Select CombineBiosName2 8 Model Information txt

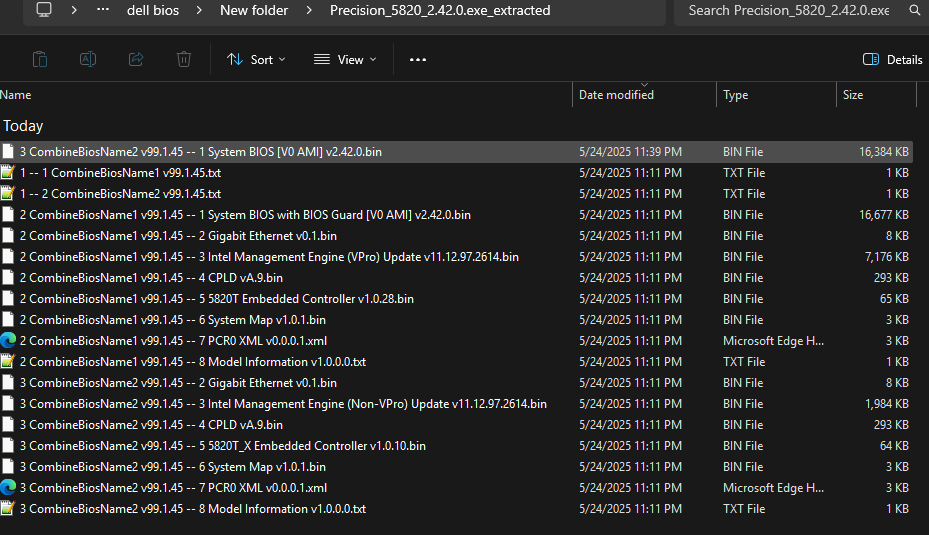(456, 508)
